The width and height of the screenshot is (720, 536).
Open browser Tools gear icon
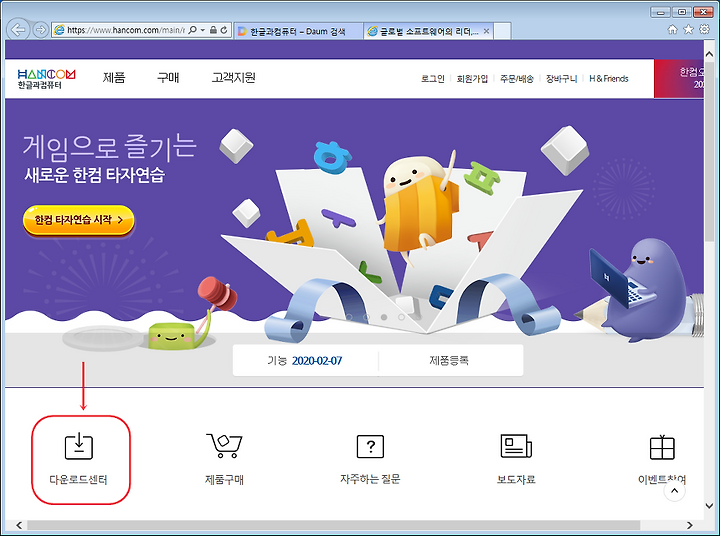704,29
